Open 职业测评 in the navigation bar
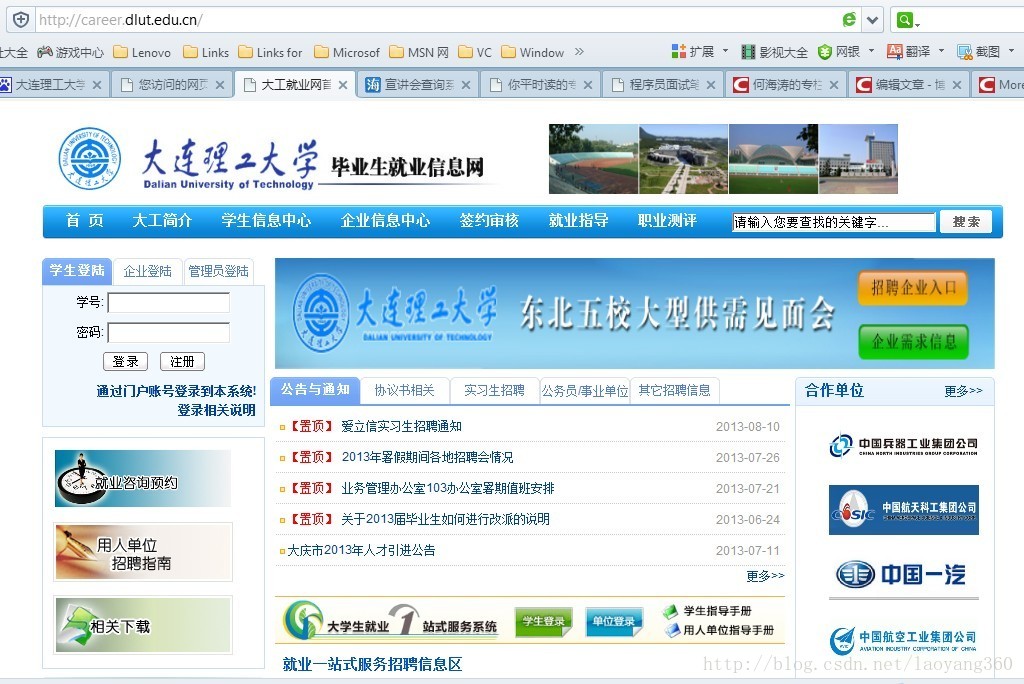Viewport: 1024px width, 684px height. pos(667,221)
